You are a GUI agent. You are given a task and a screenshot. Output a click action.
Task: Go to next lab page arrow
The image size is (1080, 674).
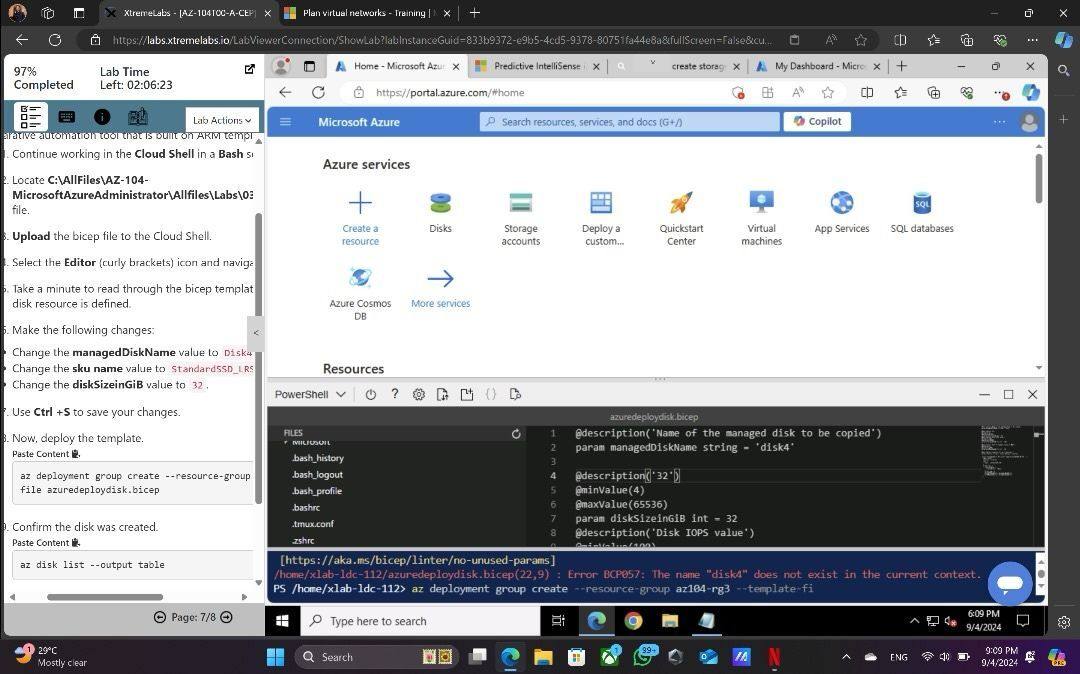(x=227, y=618)
